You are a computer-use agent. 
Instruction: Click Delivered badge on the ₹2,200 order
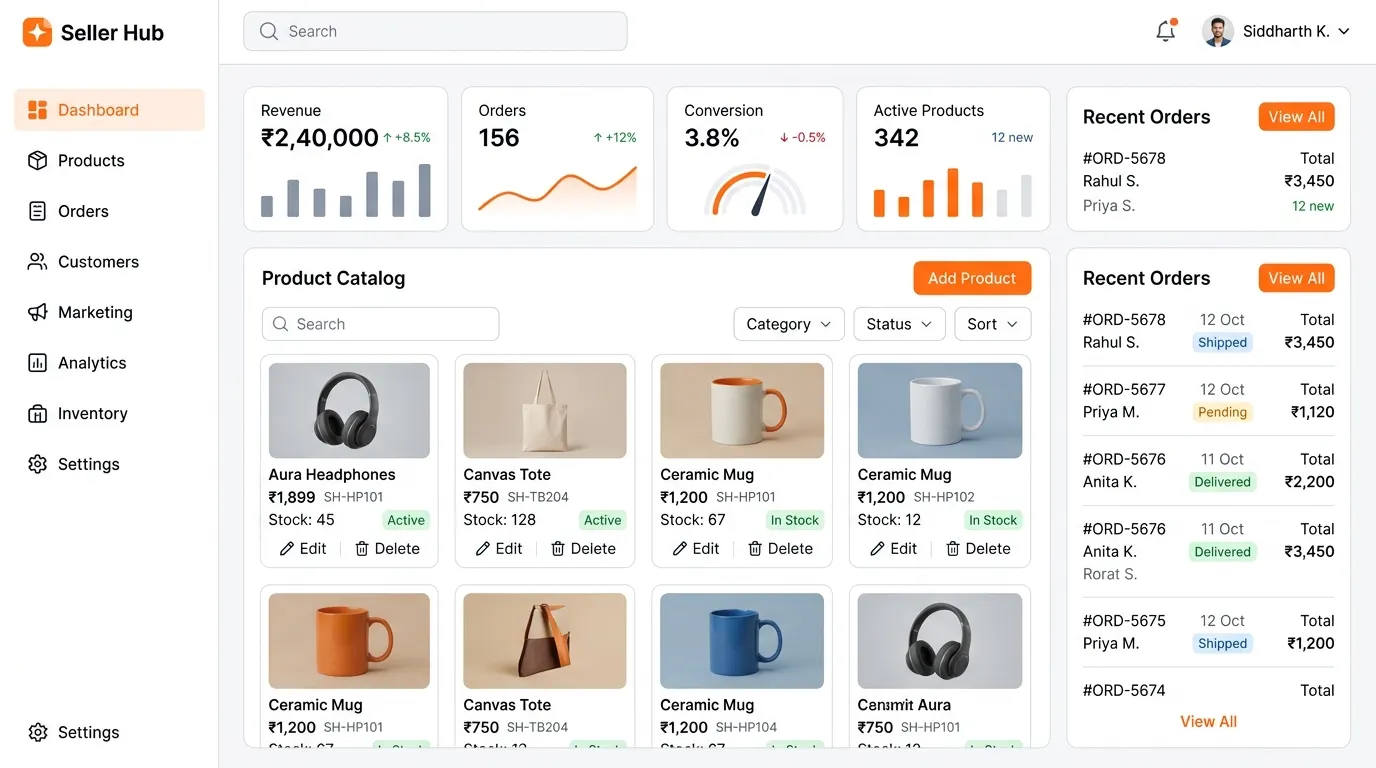(1222, 482)
